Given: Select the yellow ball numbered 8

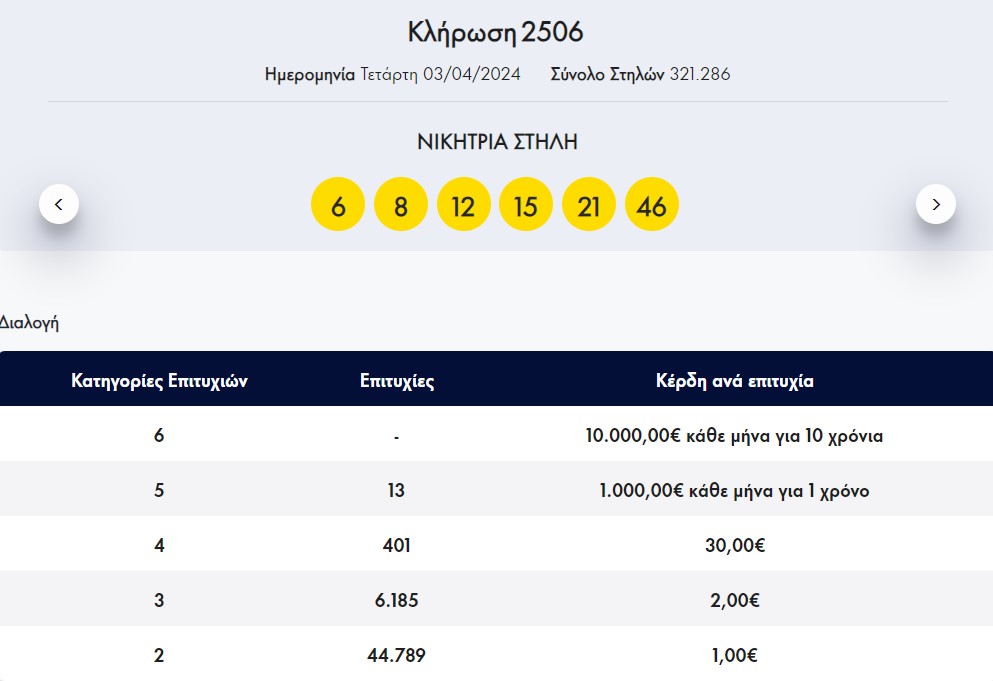Looking at the screenshot, I should pyautogui.click(x=401, y=205).
